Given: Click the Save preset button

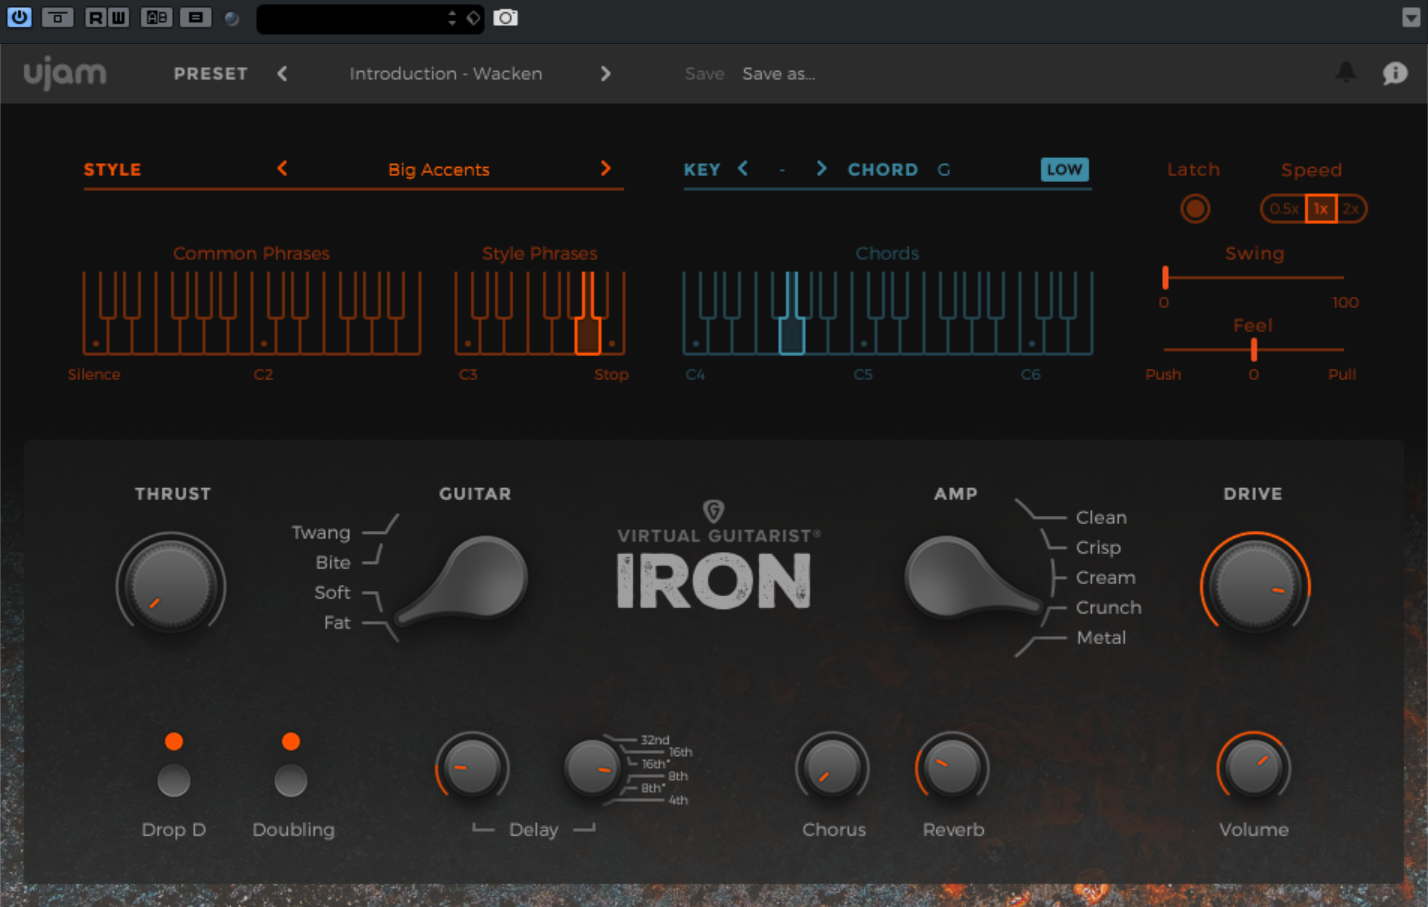Looking at the screenshot, I should pyautogui.click(x=704, y=73).
